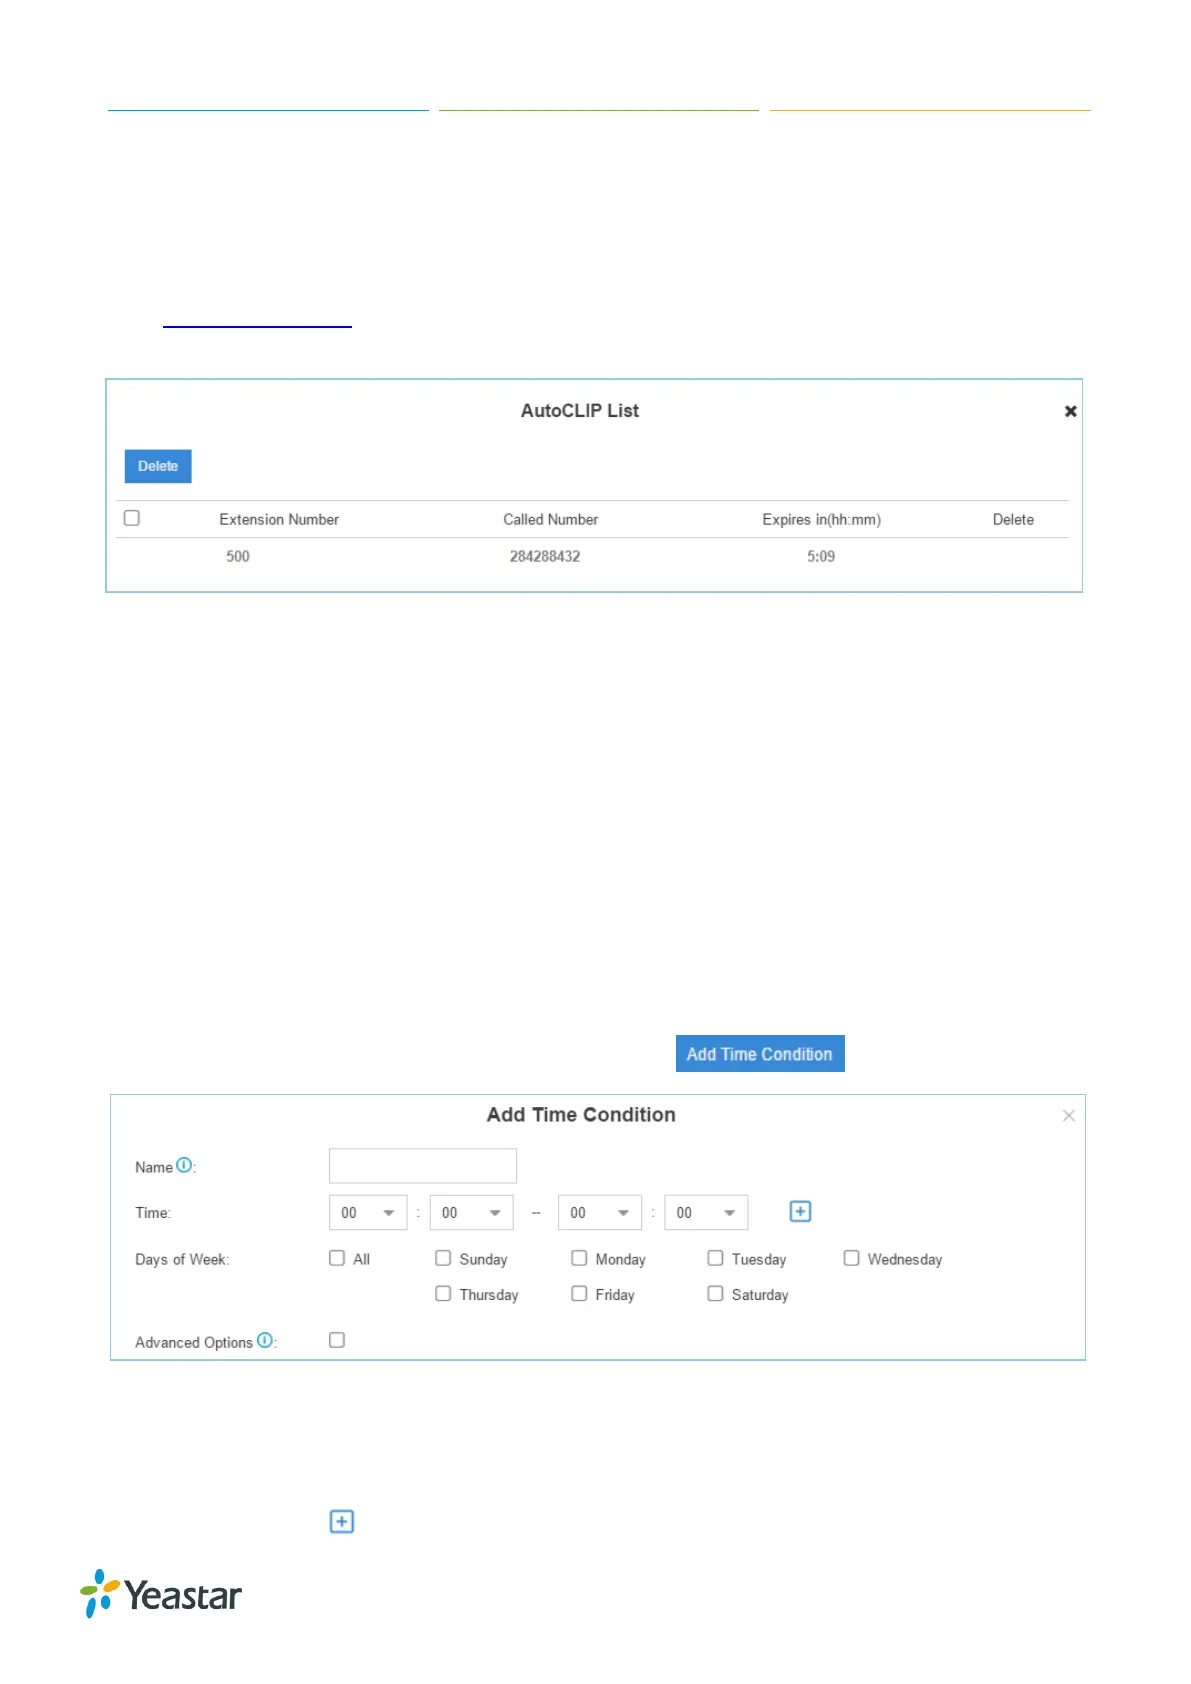
Task: Click the Time label
Action: 153,1213
